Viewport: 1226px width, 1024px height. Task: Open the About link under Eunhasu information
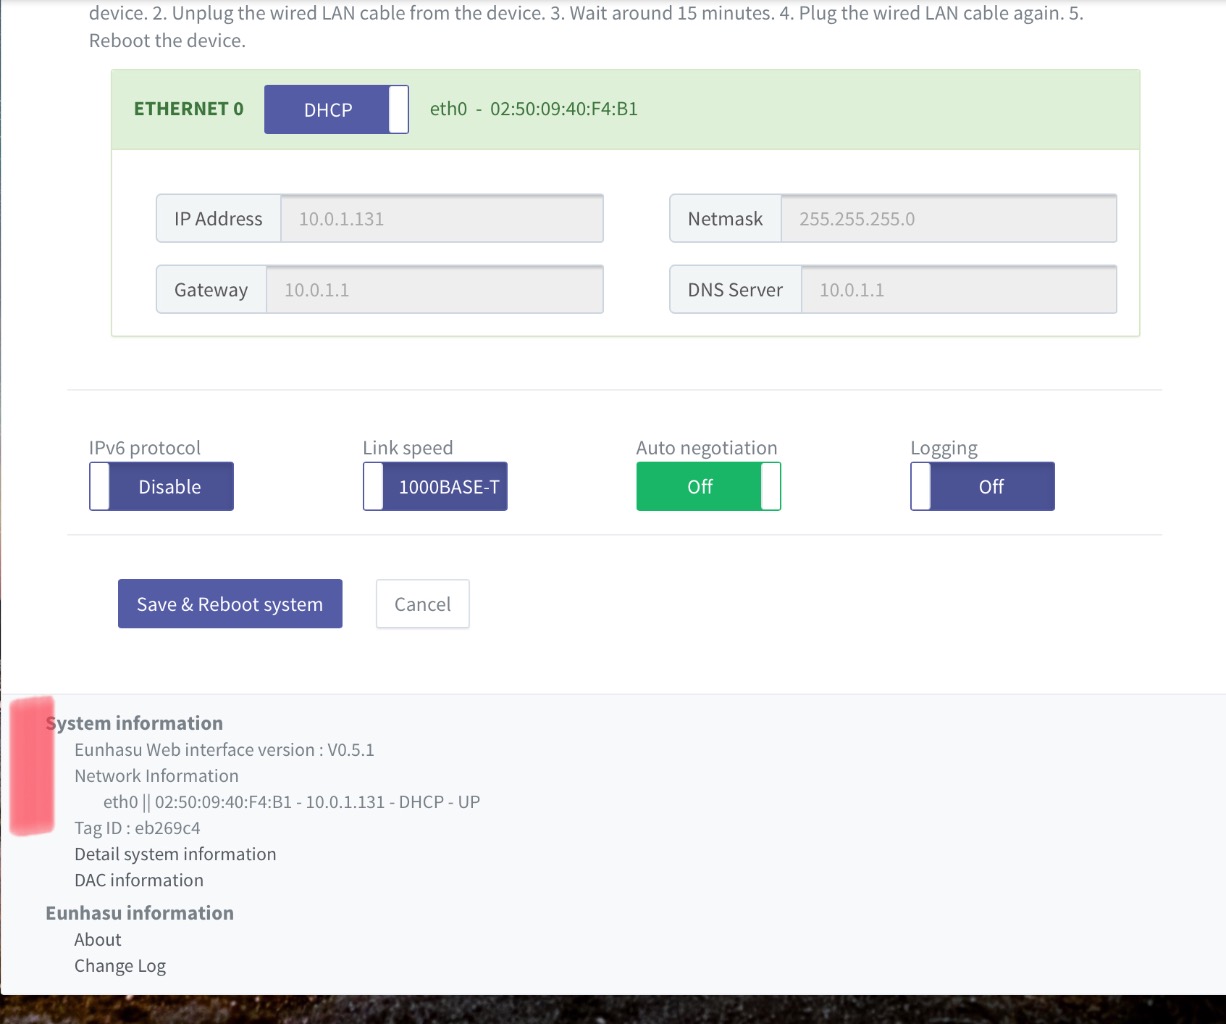(98, 939)
